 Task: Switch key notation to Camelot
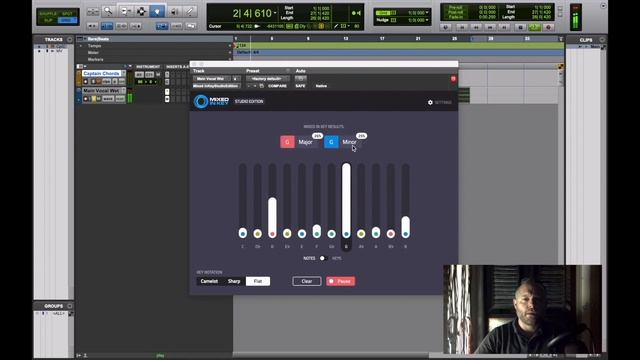pyautogui.click(x=209, y=281)
